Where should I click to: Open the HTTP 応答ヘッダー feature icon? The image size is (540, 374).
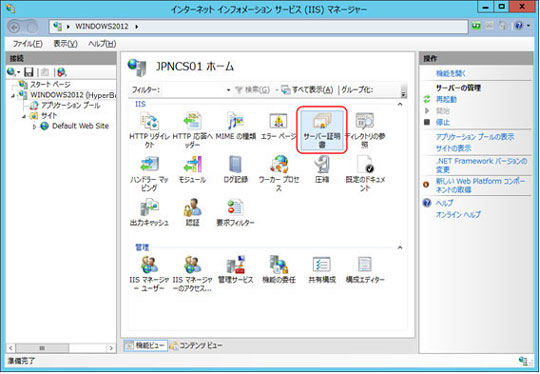click(x=192, y=131)
